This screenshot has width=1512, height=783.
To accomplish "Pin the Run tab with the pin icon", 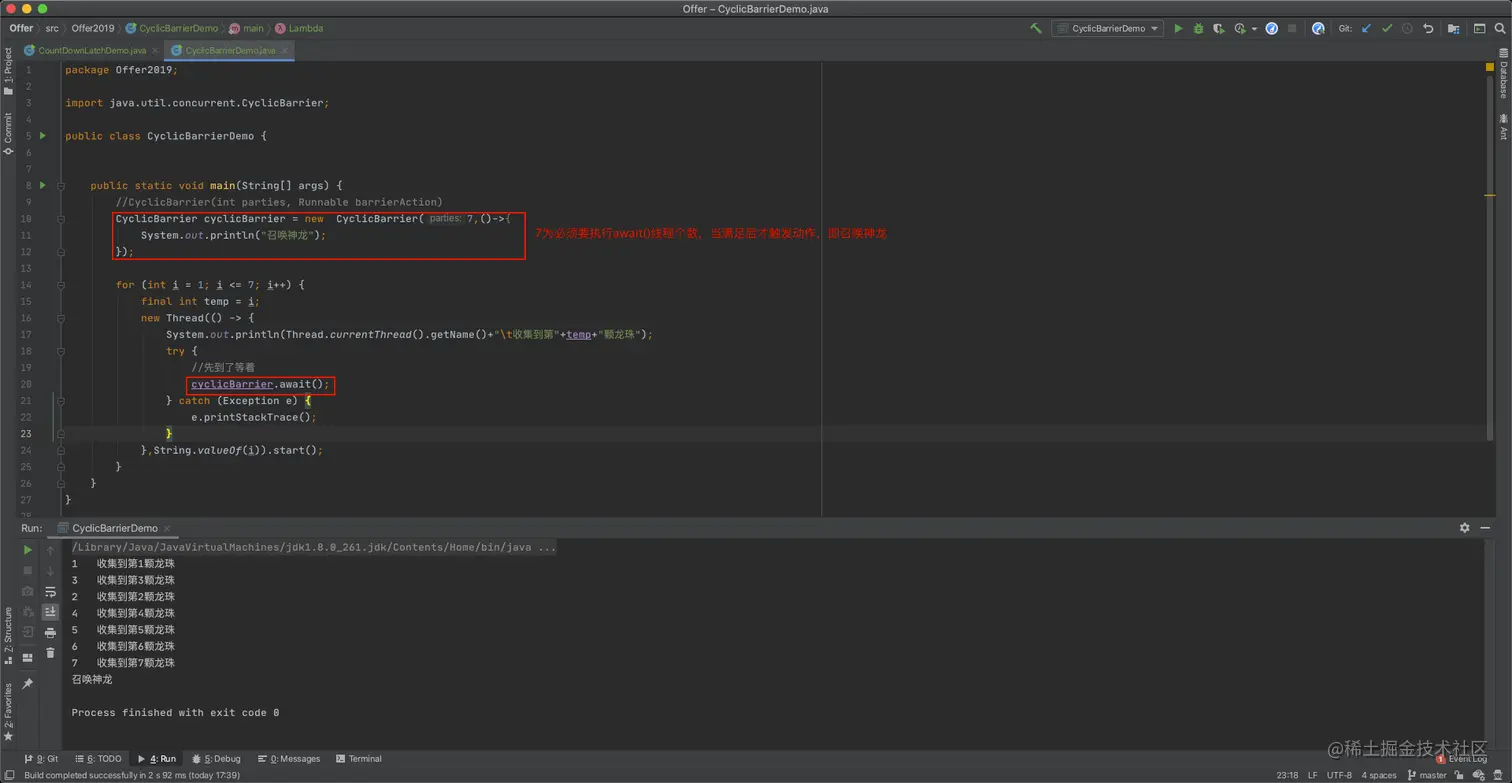I will tap(27, 684).
